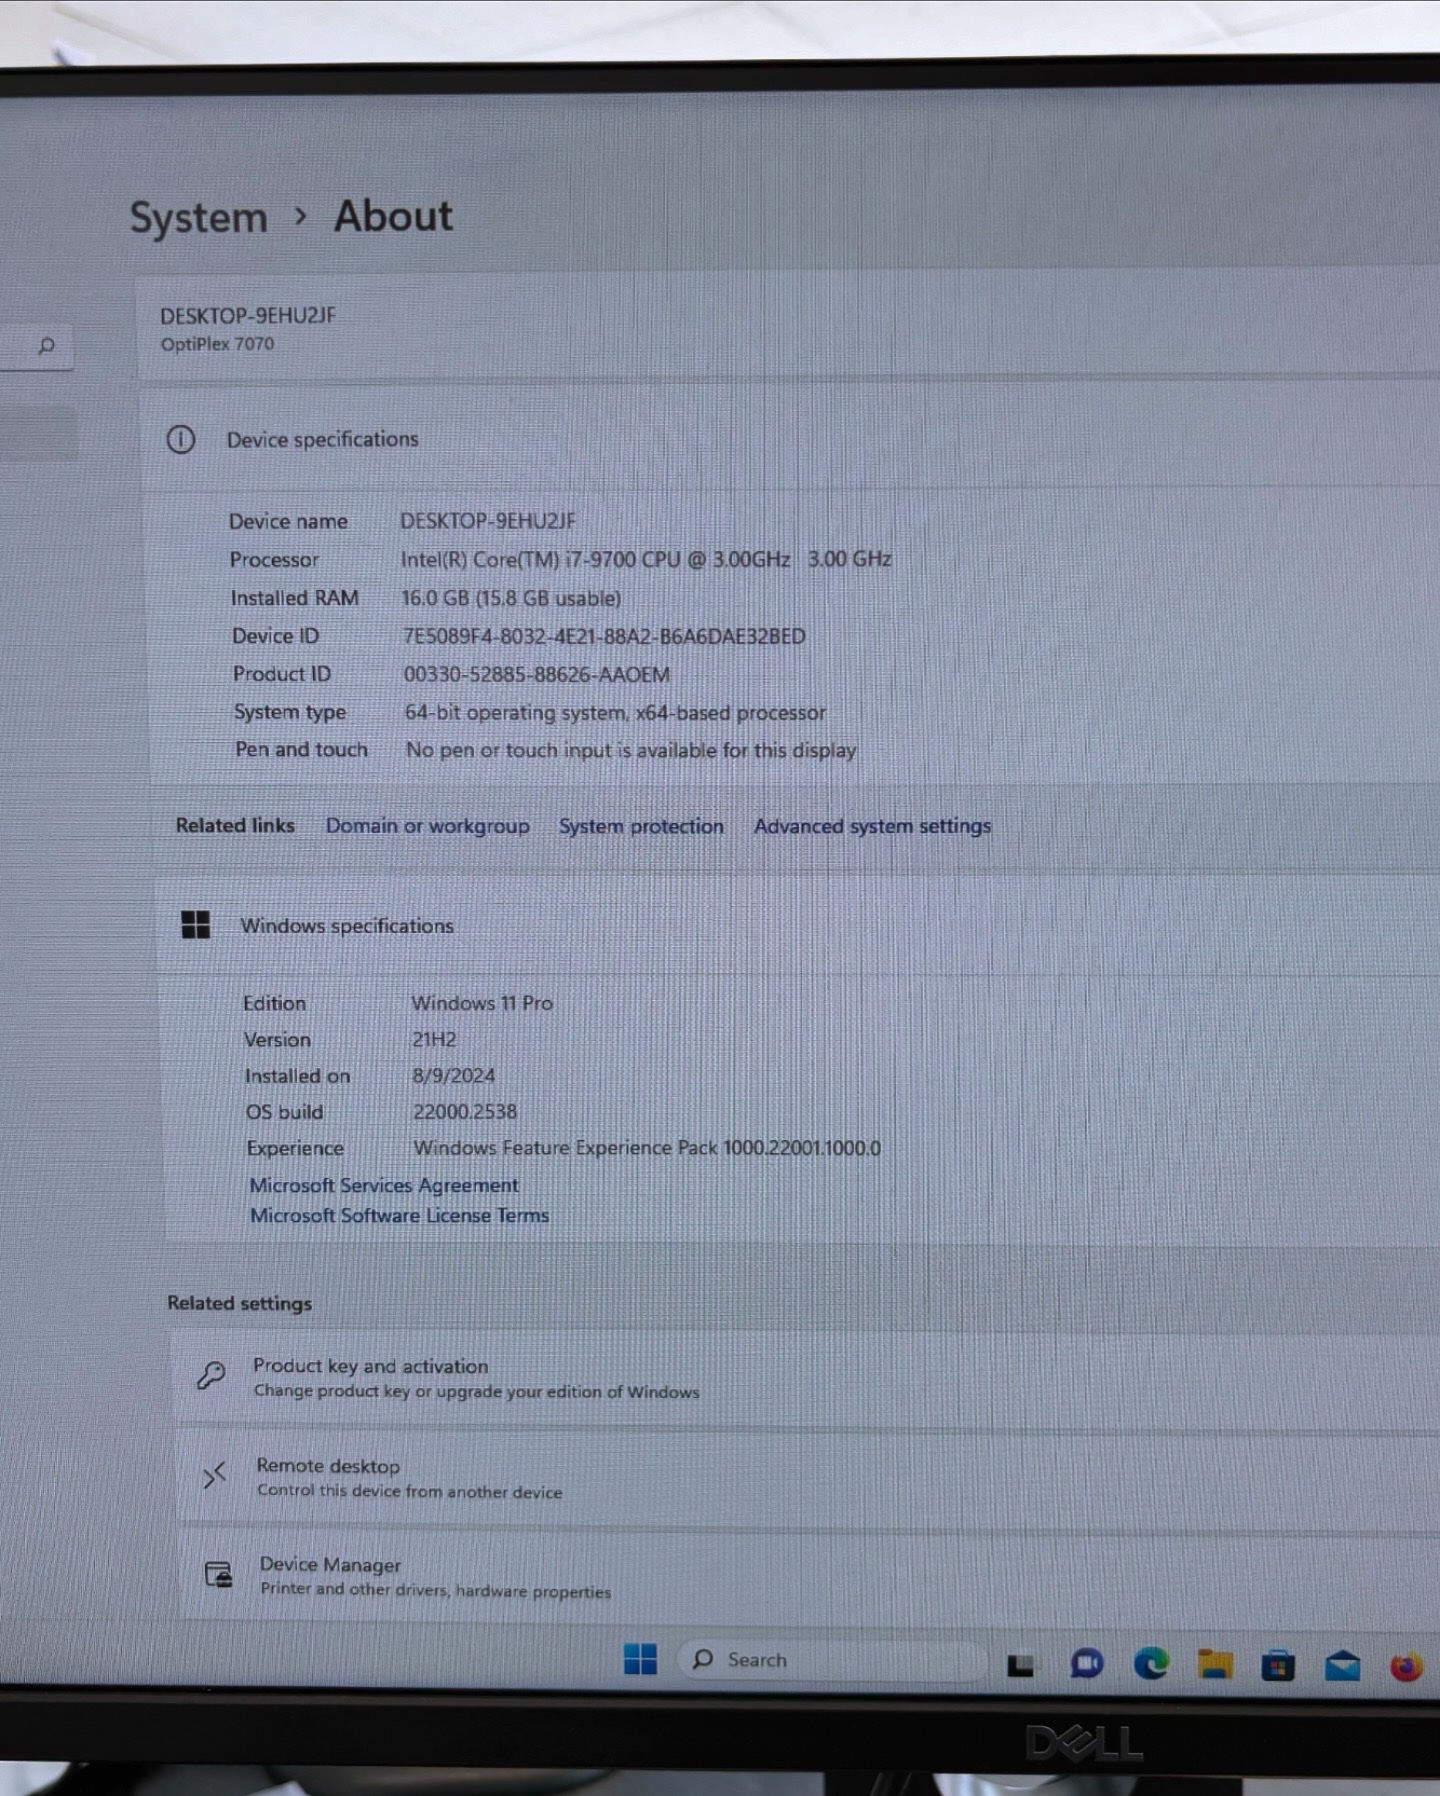Open Microsoft Store from the taskbar

tap(1278, 1666)
